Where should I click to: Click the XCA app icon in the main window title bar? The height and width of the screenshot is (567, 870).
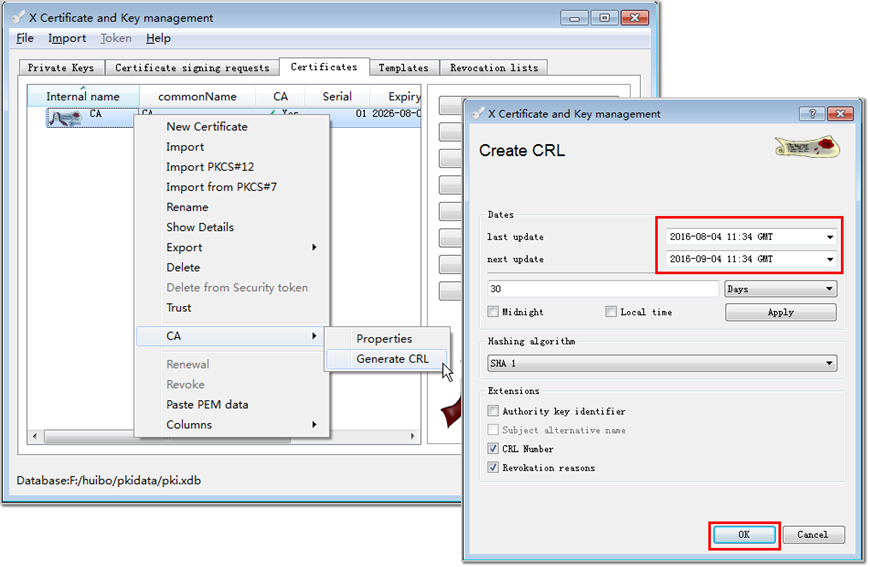(18, 18)
